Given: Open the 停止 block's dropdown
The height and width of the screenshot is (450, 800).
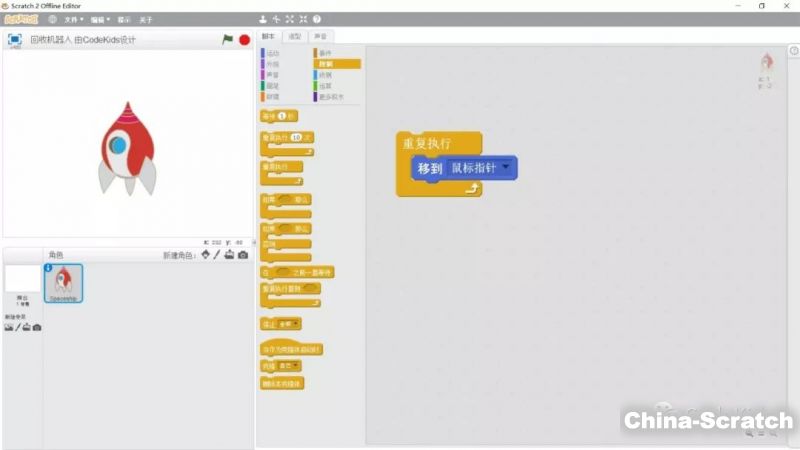Looking at the screenshot, I should click(296, 324).
